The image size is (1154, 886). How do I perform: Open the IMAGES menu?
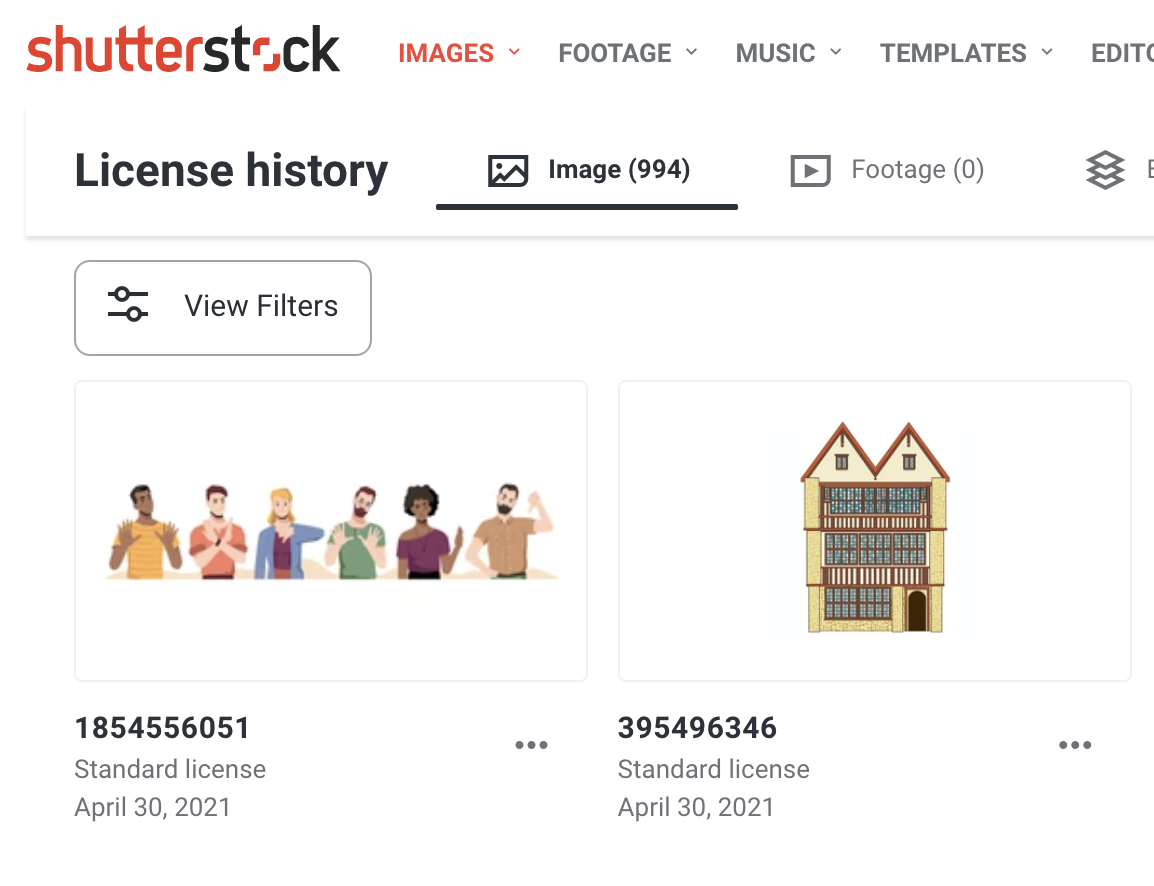pyautogui.click(x=446, y=53)
